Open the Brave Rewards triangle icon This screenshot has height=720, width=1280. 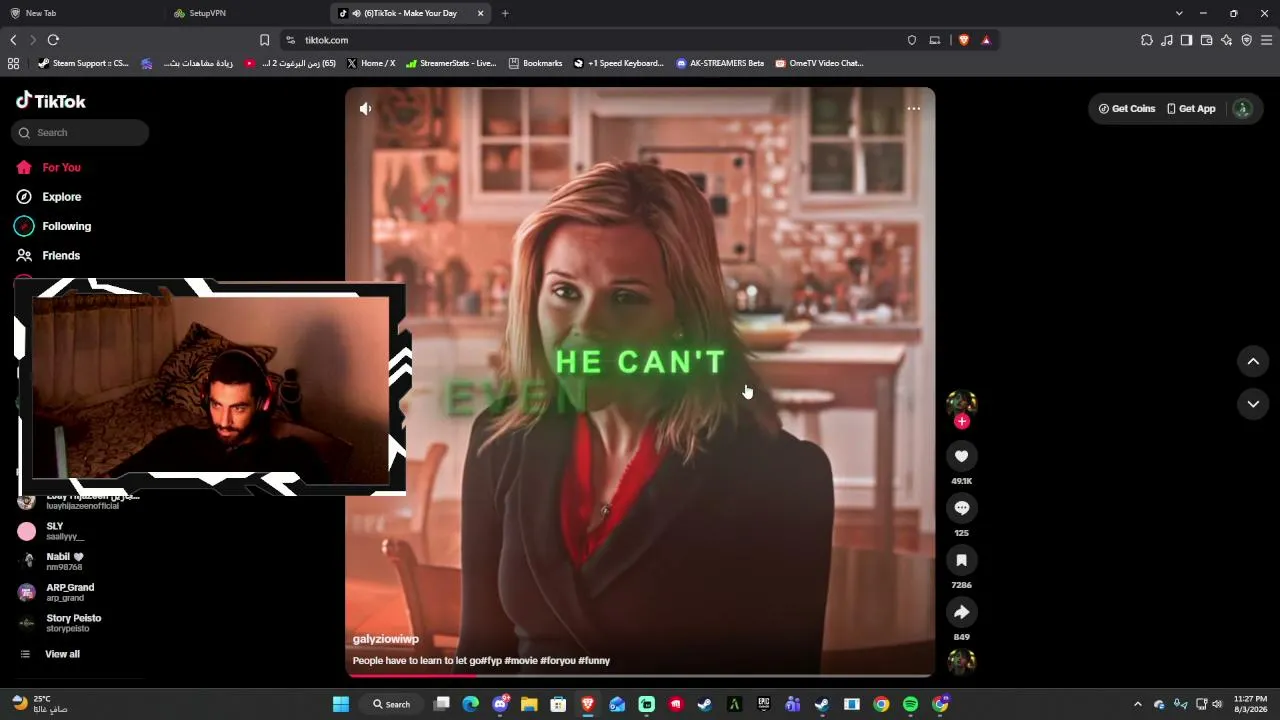(986, 40)
